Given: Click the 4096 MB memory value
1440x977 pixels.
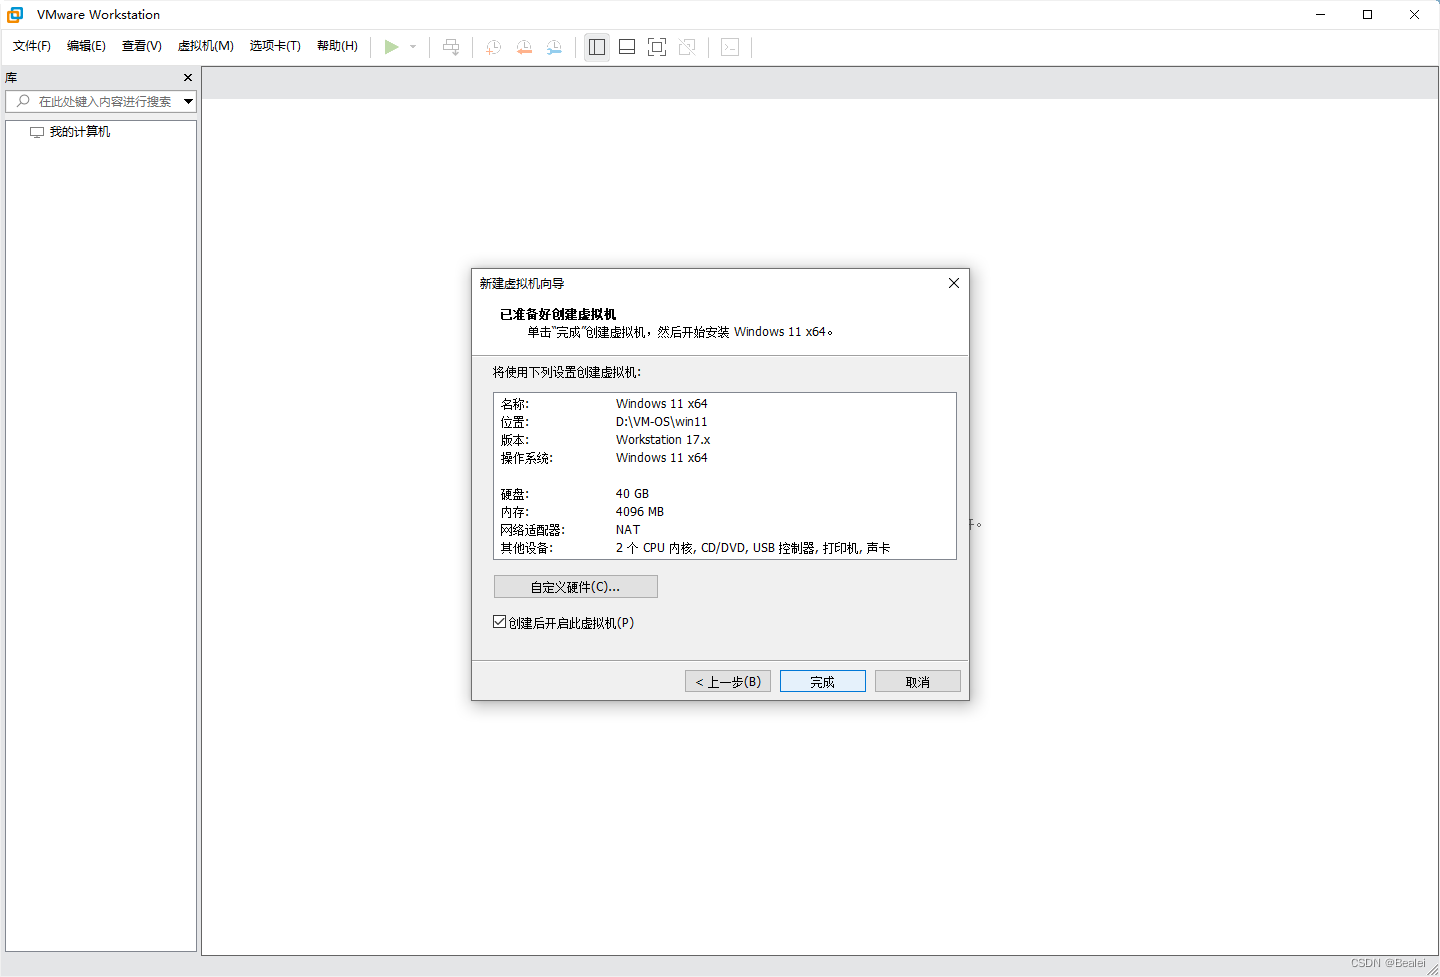Looking at the screenshot, I should 640,512.
